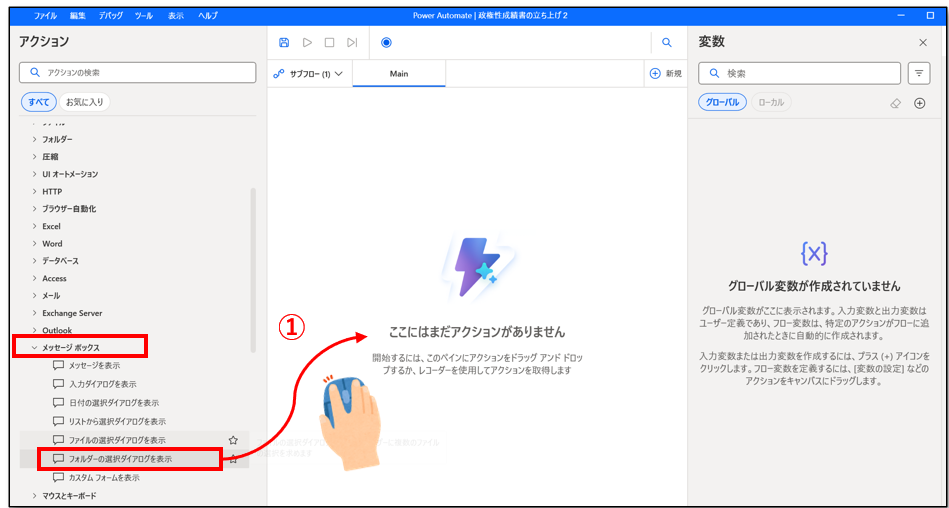The width and height of the screenshot is (949, 508).
Task: Select the Main subflow tab
Action: click(398, 74)
